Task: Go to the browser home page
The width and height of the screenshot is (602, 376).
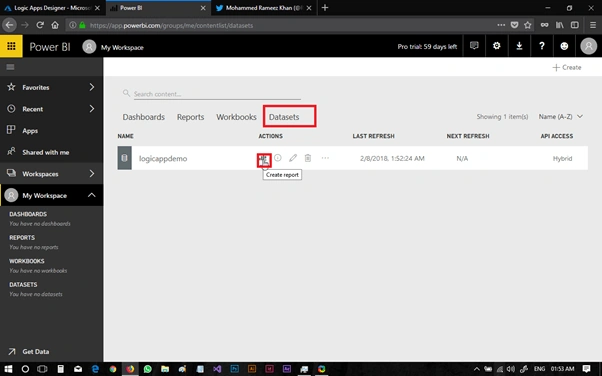Action: pos(55,25)
